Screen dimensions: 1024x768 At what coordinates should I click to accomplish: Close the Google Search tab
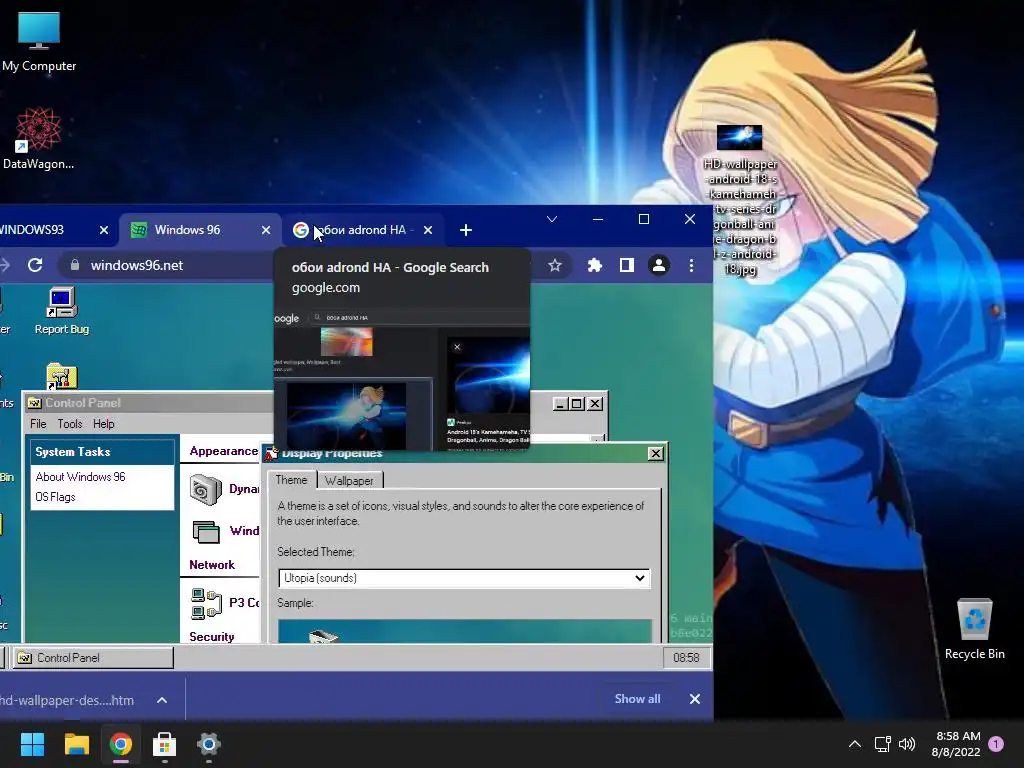pos(428,230)
